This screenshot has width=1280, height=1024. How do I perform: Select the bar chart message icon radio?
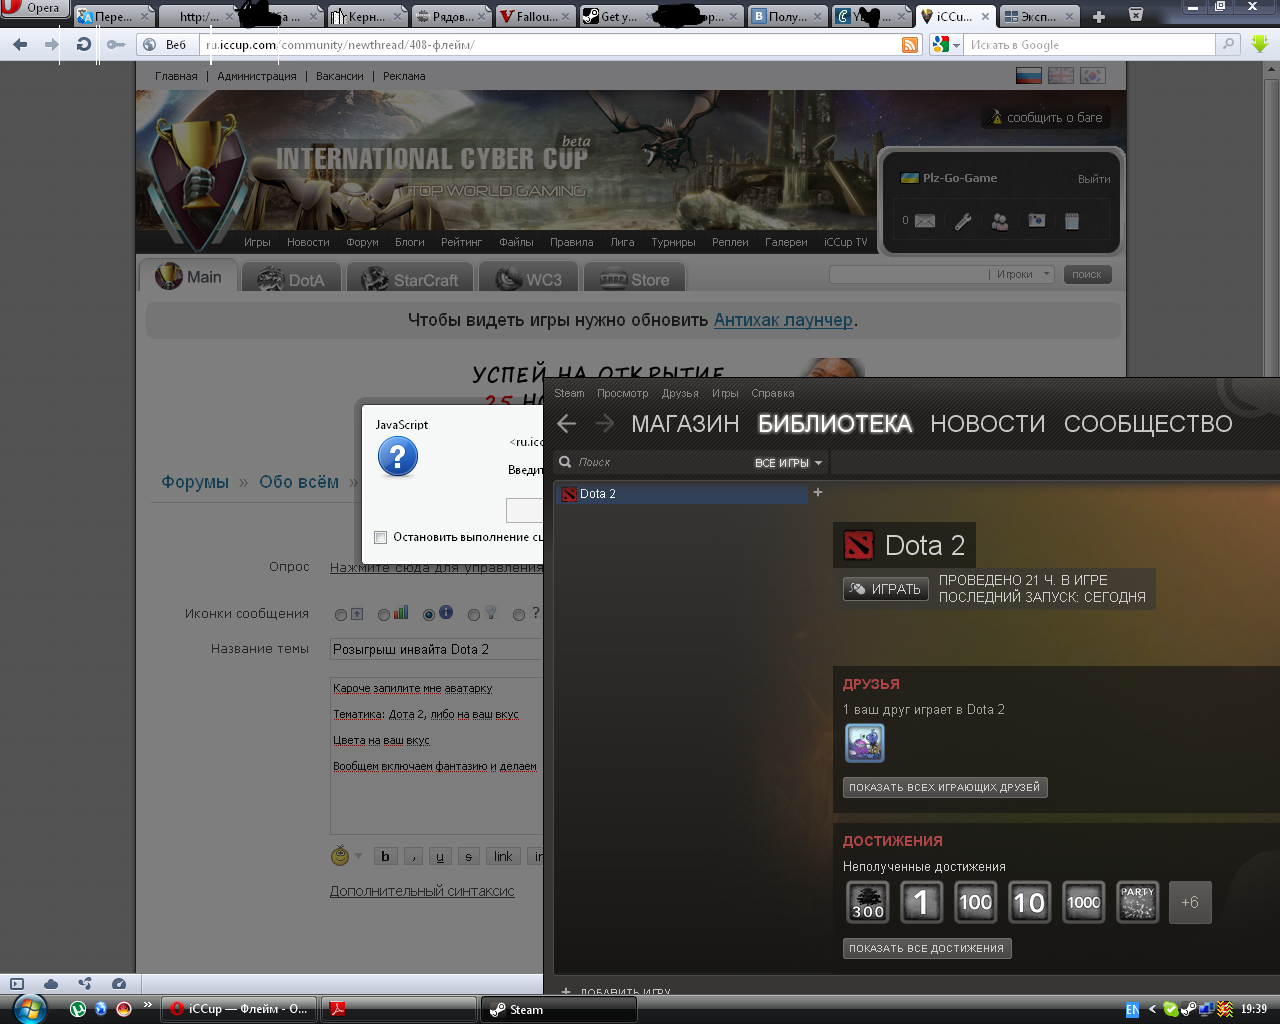384,615
